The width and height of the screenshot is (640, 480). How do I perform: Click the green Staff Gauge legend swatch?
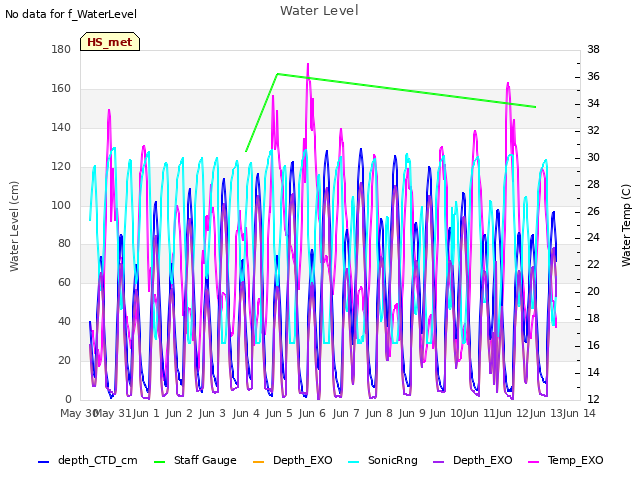[x=160, y=462]
